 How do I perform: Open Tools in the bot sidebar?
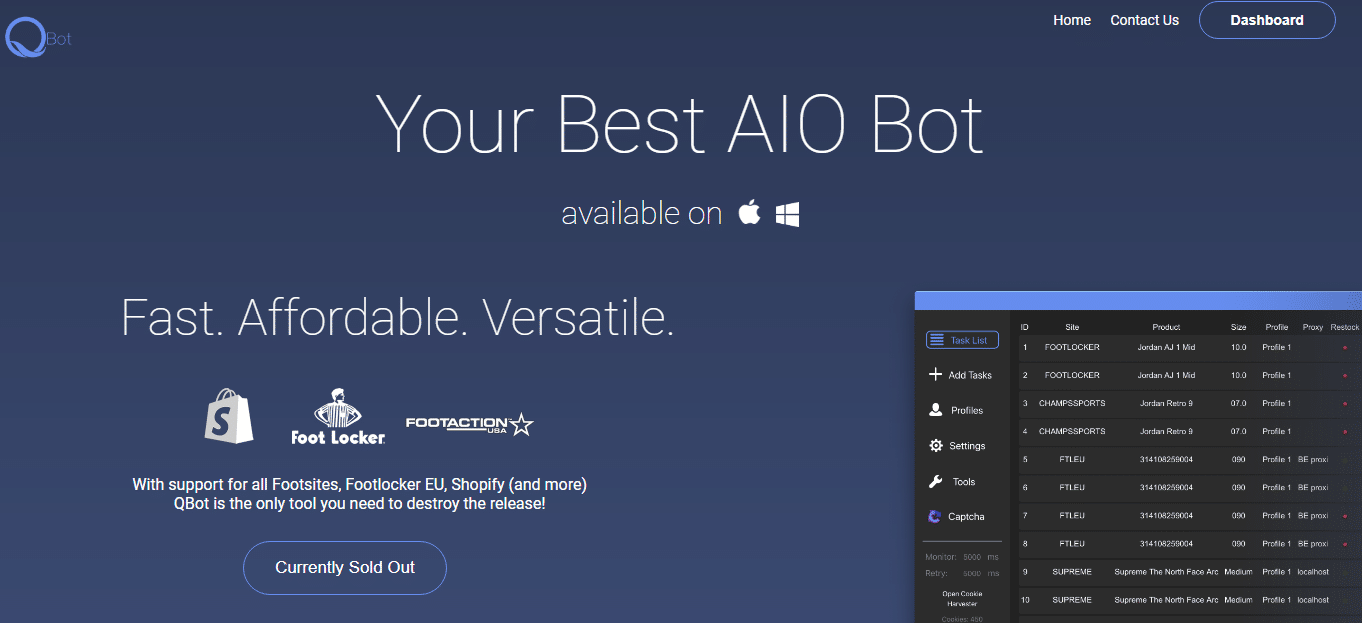coord(952,481)
